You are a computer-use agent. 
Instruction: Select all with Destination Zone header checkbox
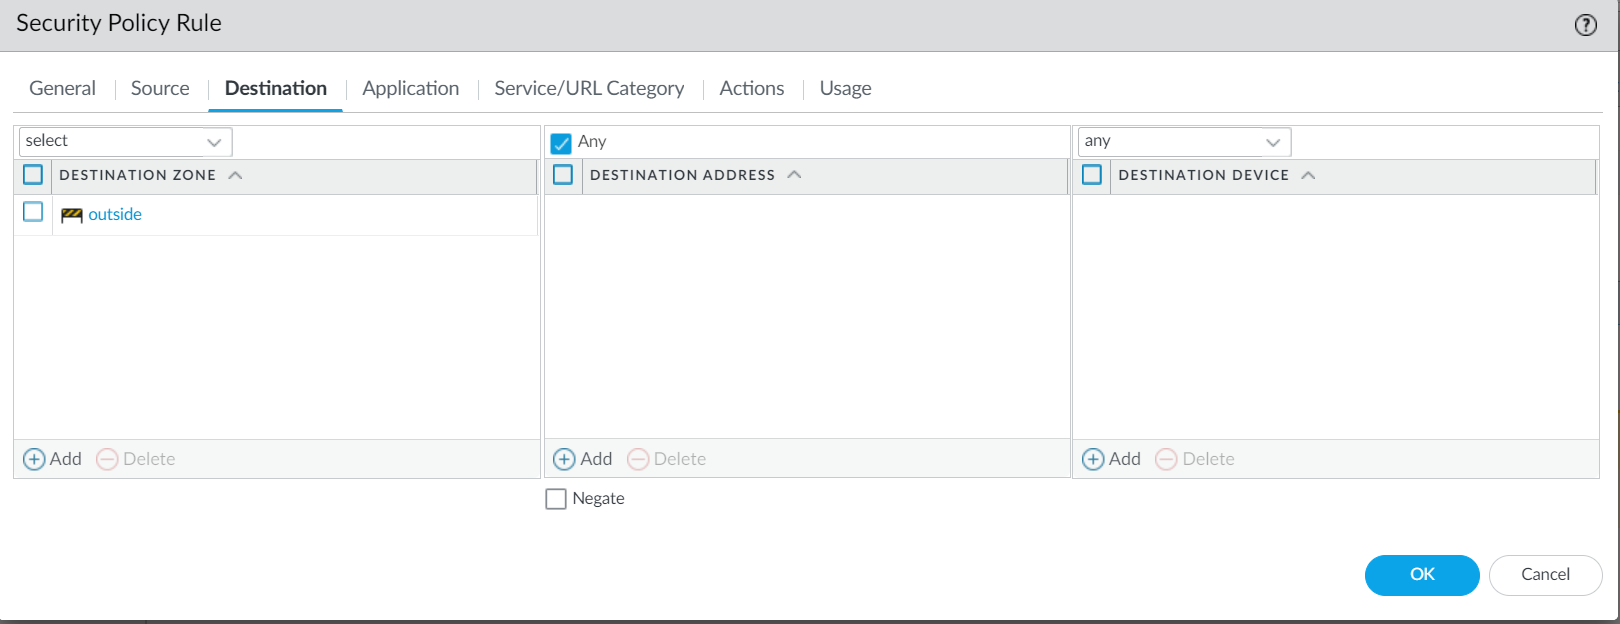coord(33,175)
